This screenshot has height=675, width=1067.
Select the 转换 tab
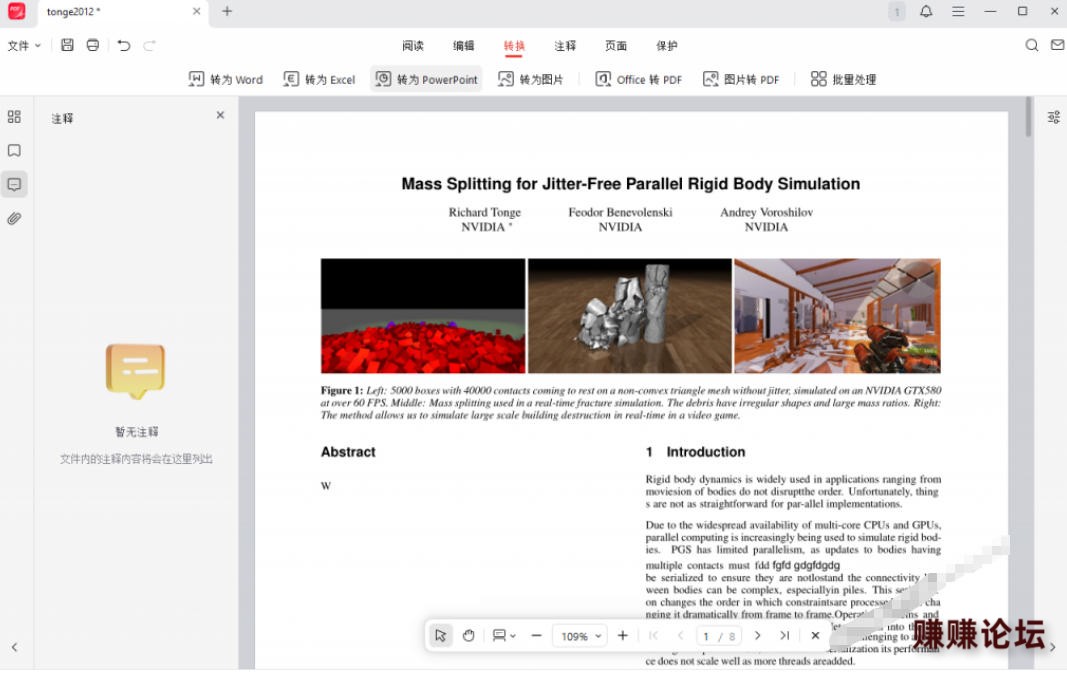514,46
